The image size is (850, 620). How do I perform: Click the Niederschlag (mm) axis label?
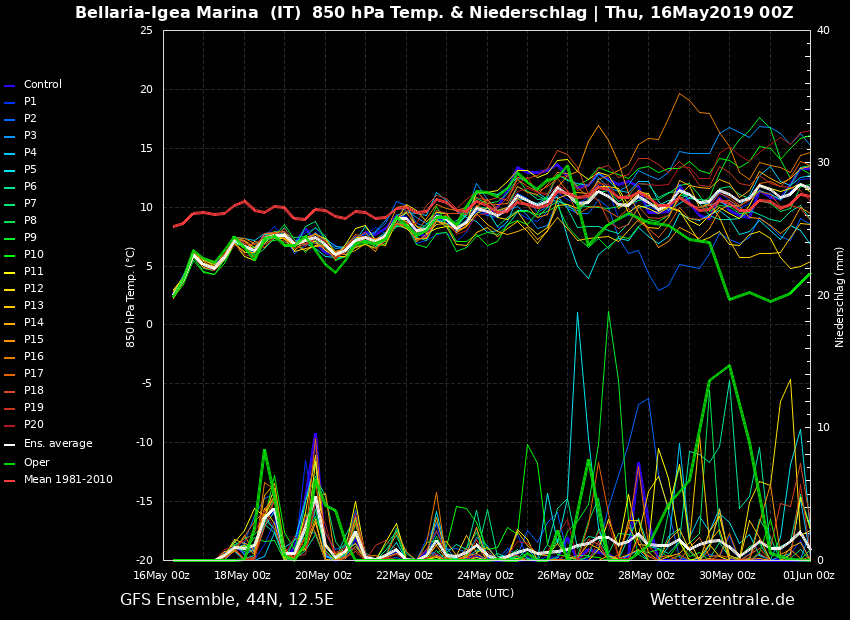point(839,297)
